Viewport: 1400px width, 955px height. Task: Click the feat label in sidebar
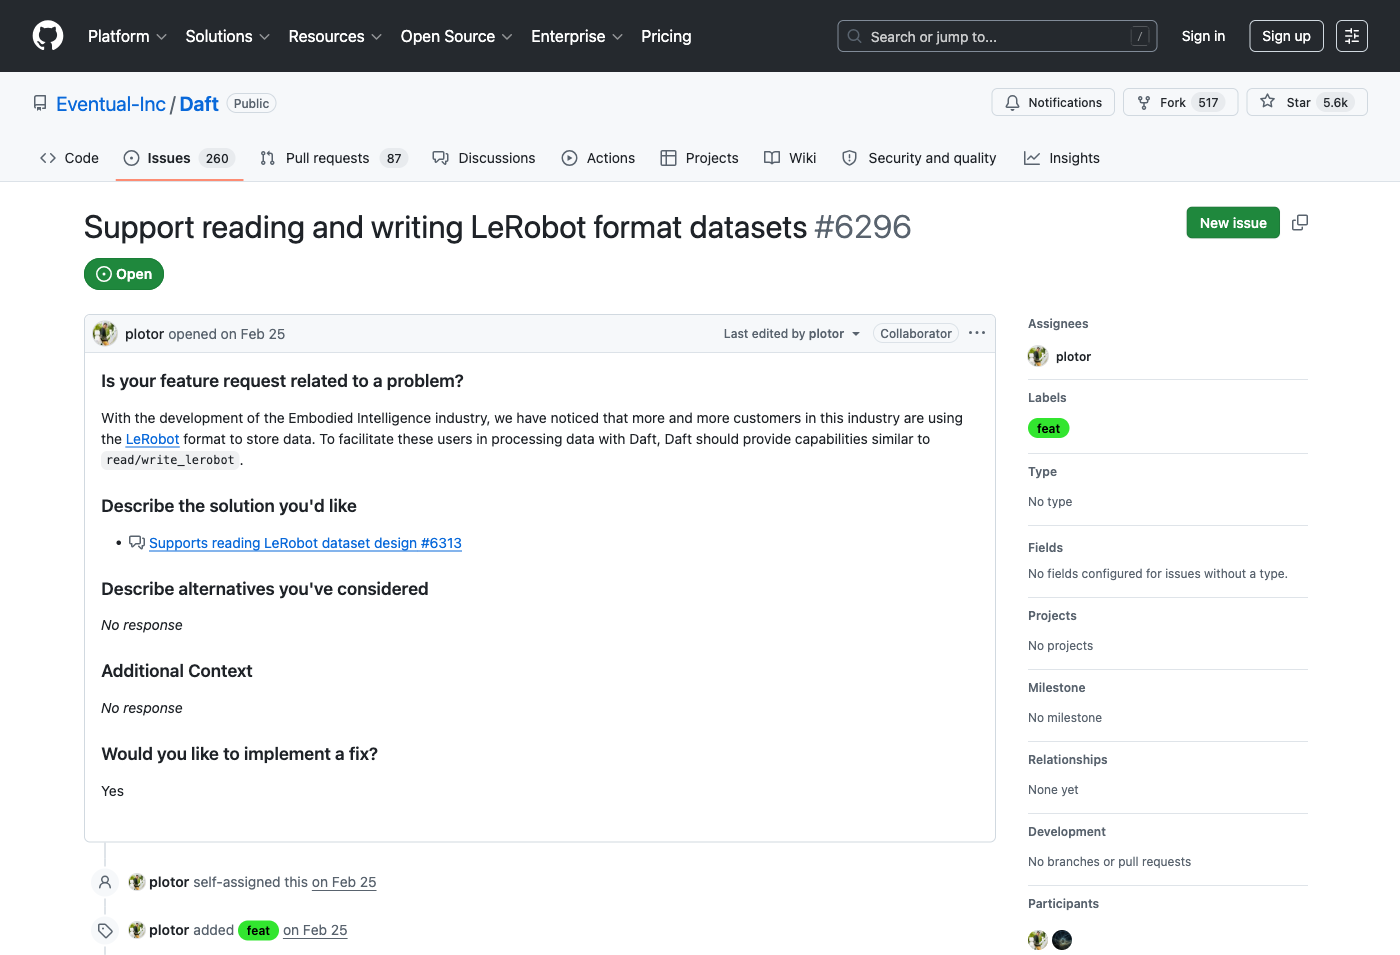[x=1048, y=428]
